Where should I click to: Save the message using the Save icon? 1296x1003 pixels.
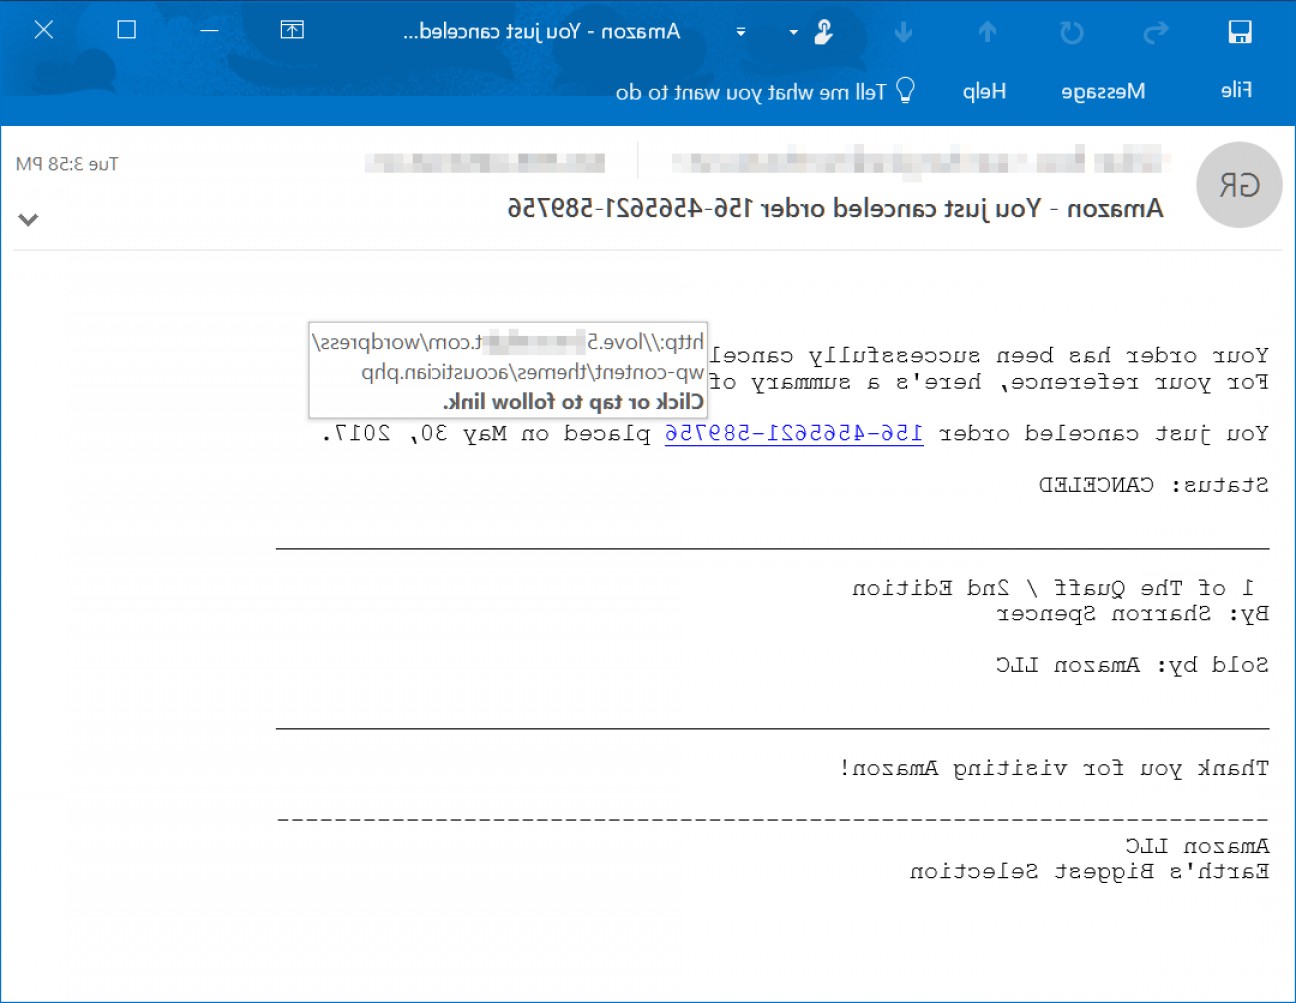tap(1240, 30)
